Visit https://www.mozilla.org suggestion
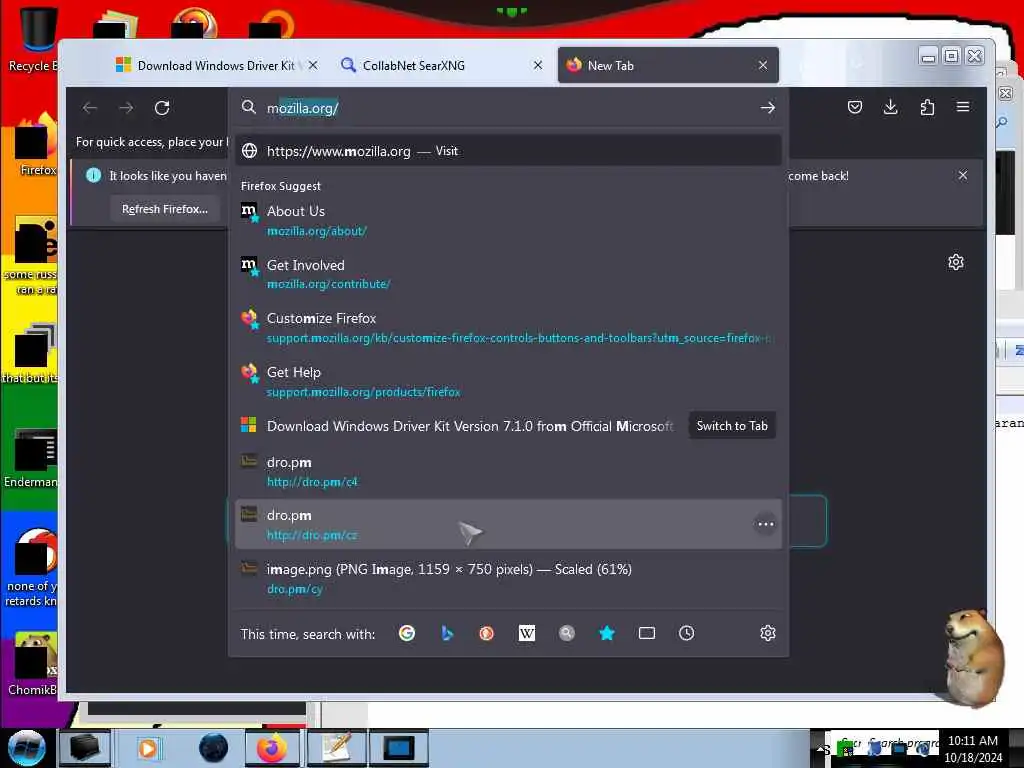1024x768 pixels. coord(508,151)
